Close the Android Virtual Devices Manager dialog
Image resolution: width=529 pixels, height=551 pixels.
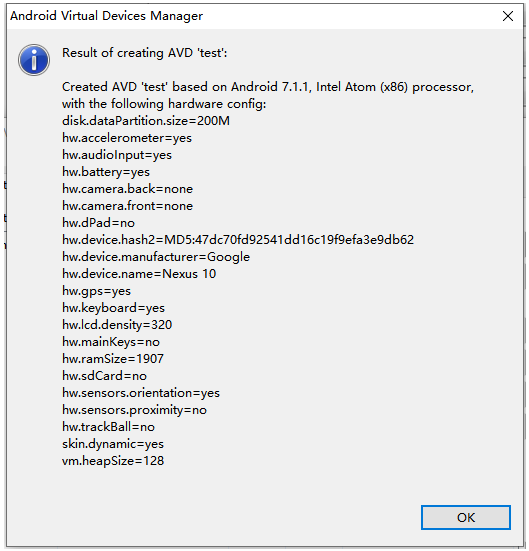tap(508, 16)
